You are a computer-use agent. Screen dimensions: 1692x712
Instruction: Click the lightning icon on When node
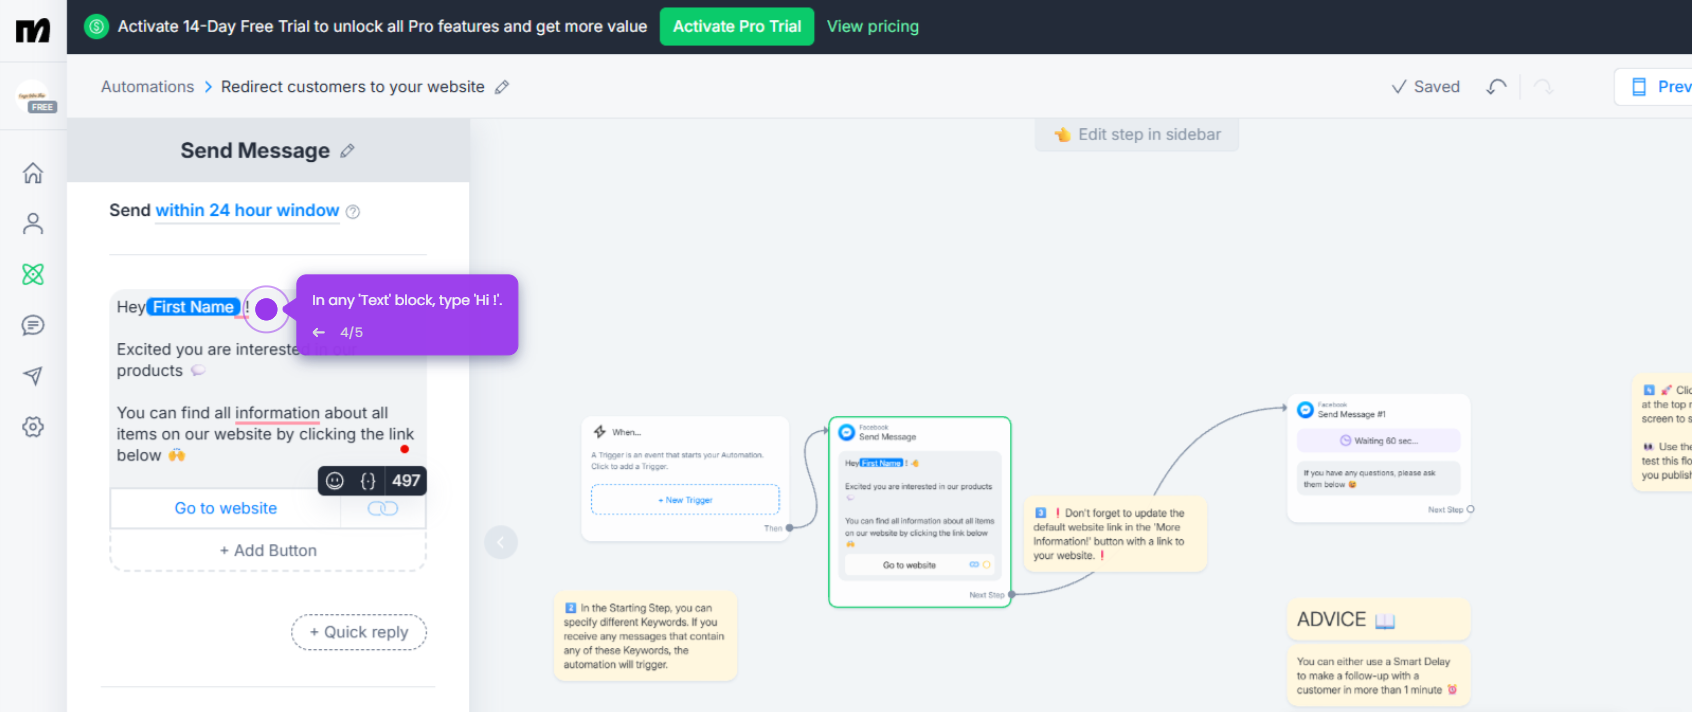click(600, 432)
